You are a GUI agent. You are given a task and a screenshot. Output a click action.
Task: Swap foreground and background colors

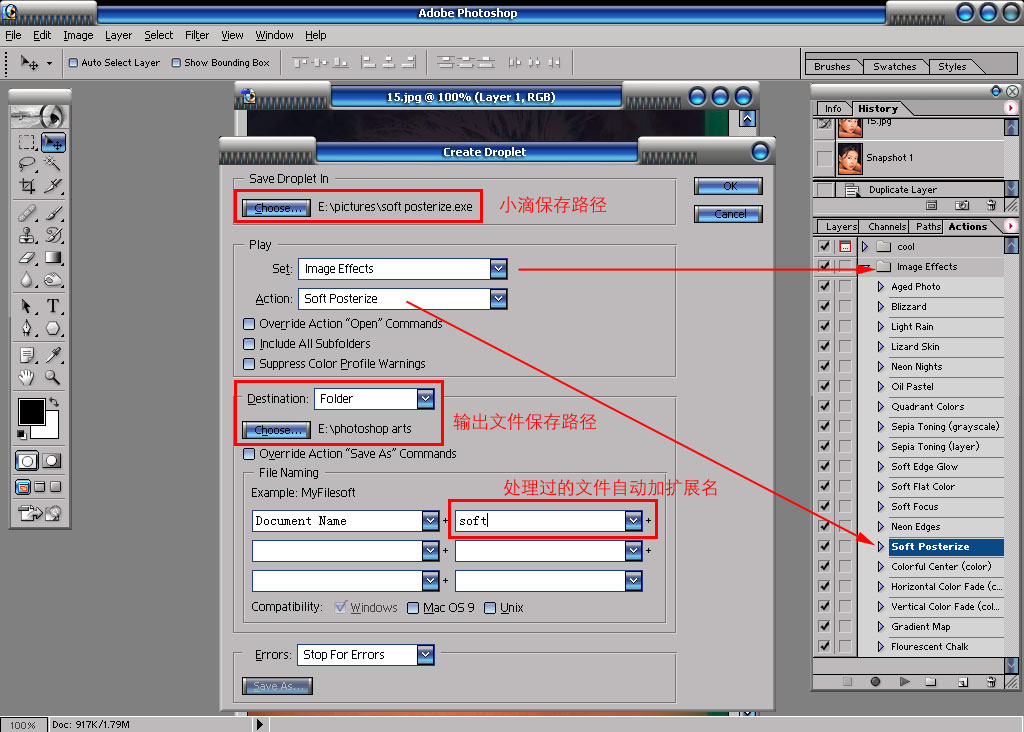(55, 402)
